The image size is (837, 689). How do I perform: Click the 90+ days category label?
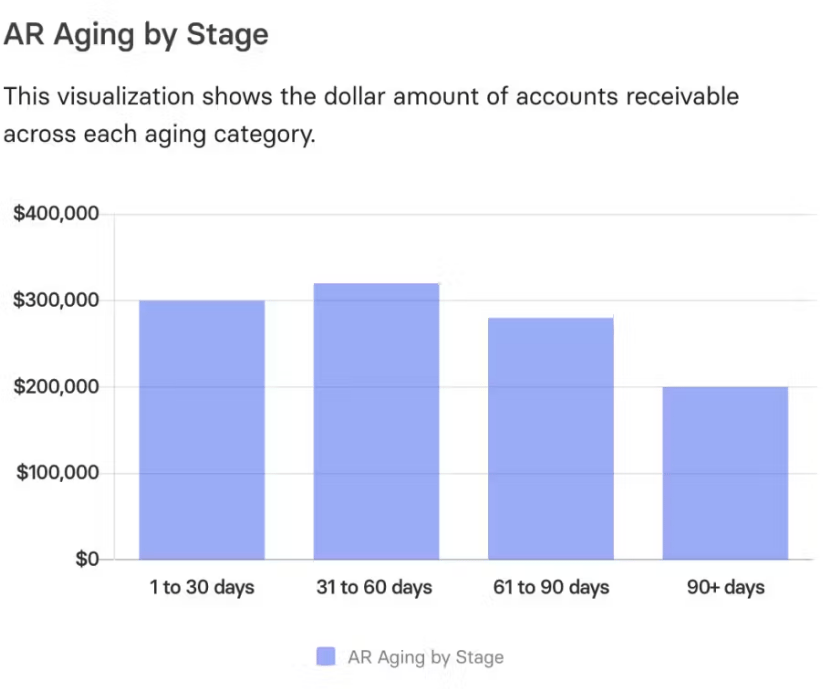[725, 587]
